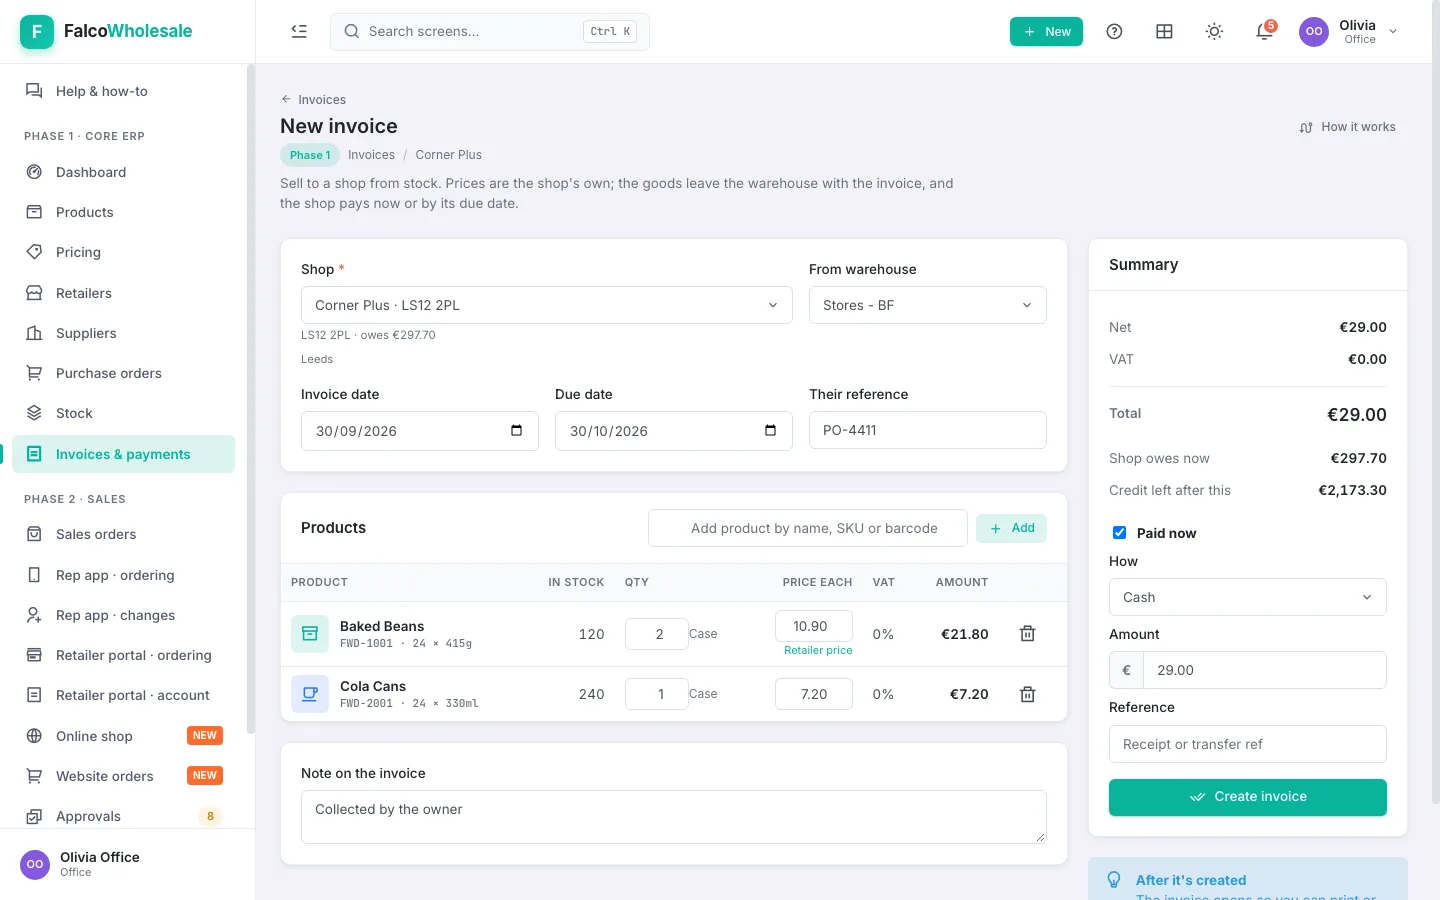Image resolution: width=1440 pixels, height=900 pixels.
Task: Click the Cola Cans quantity field
Action: [657, 694]
